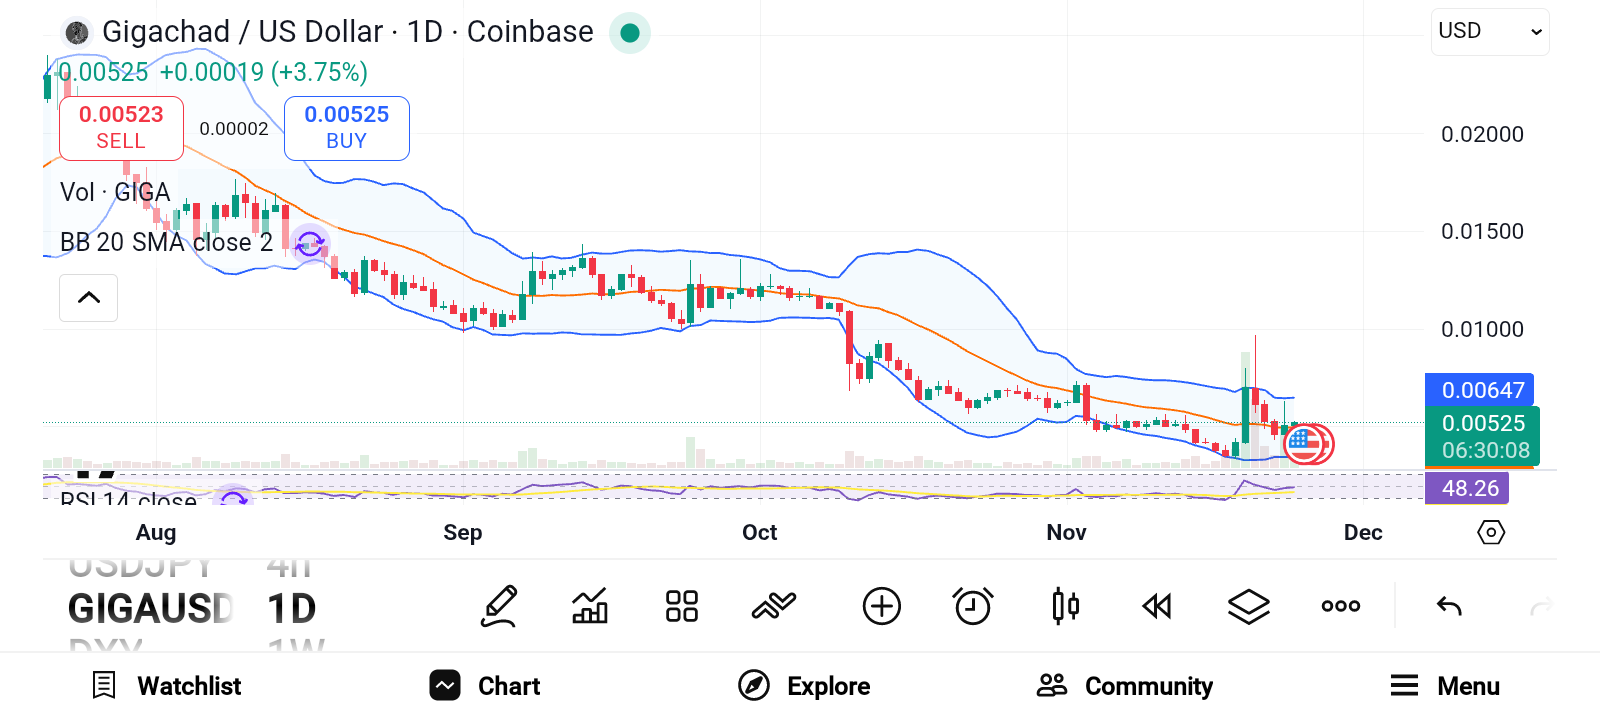The width and height of the screenshot is (1600, 720).
Task: Click the plus circle add icon
Action: (x=881, y=606)
